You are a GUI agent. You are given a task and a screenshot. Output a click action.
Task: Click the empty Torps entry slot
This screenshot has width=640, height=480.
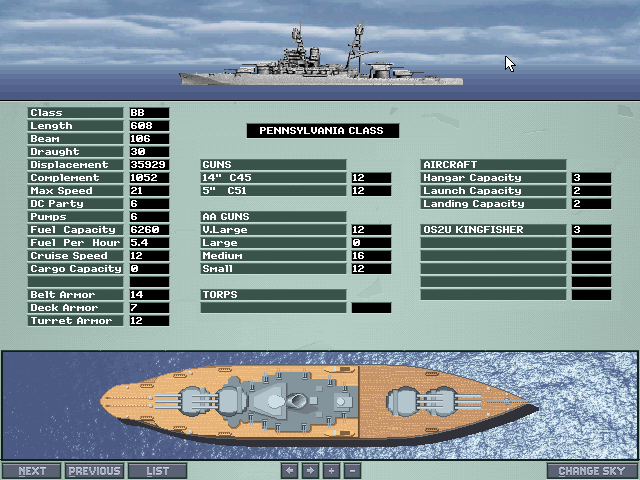[x=273, y=308]
